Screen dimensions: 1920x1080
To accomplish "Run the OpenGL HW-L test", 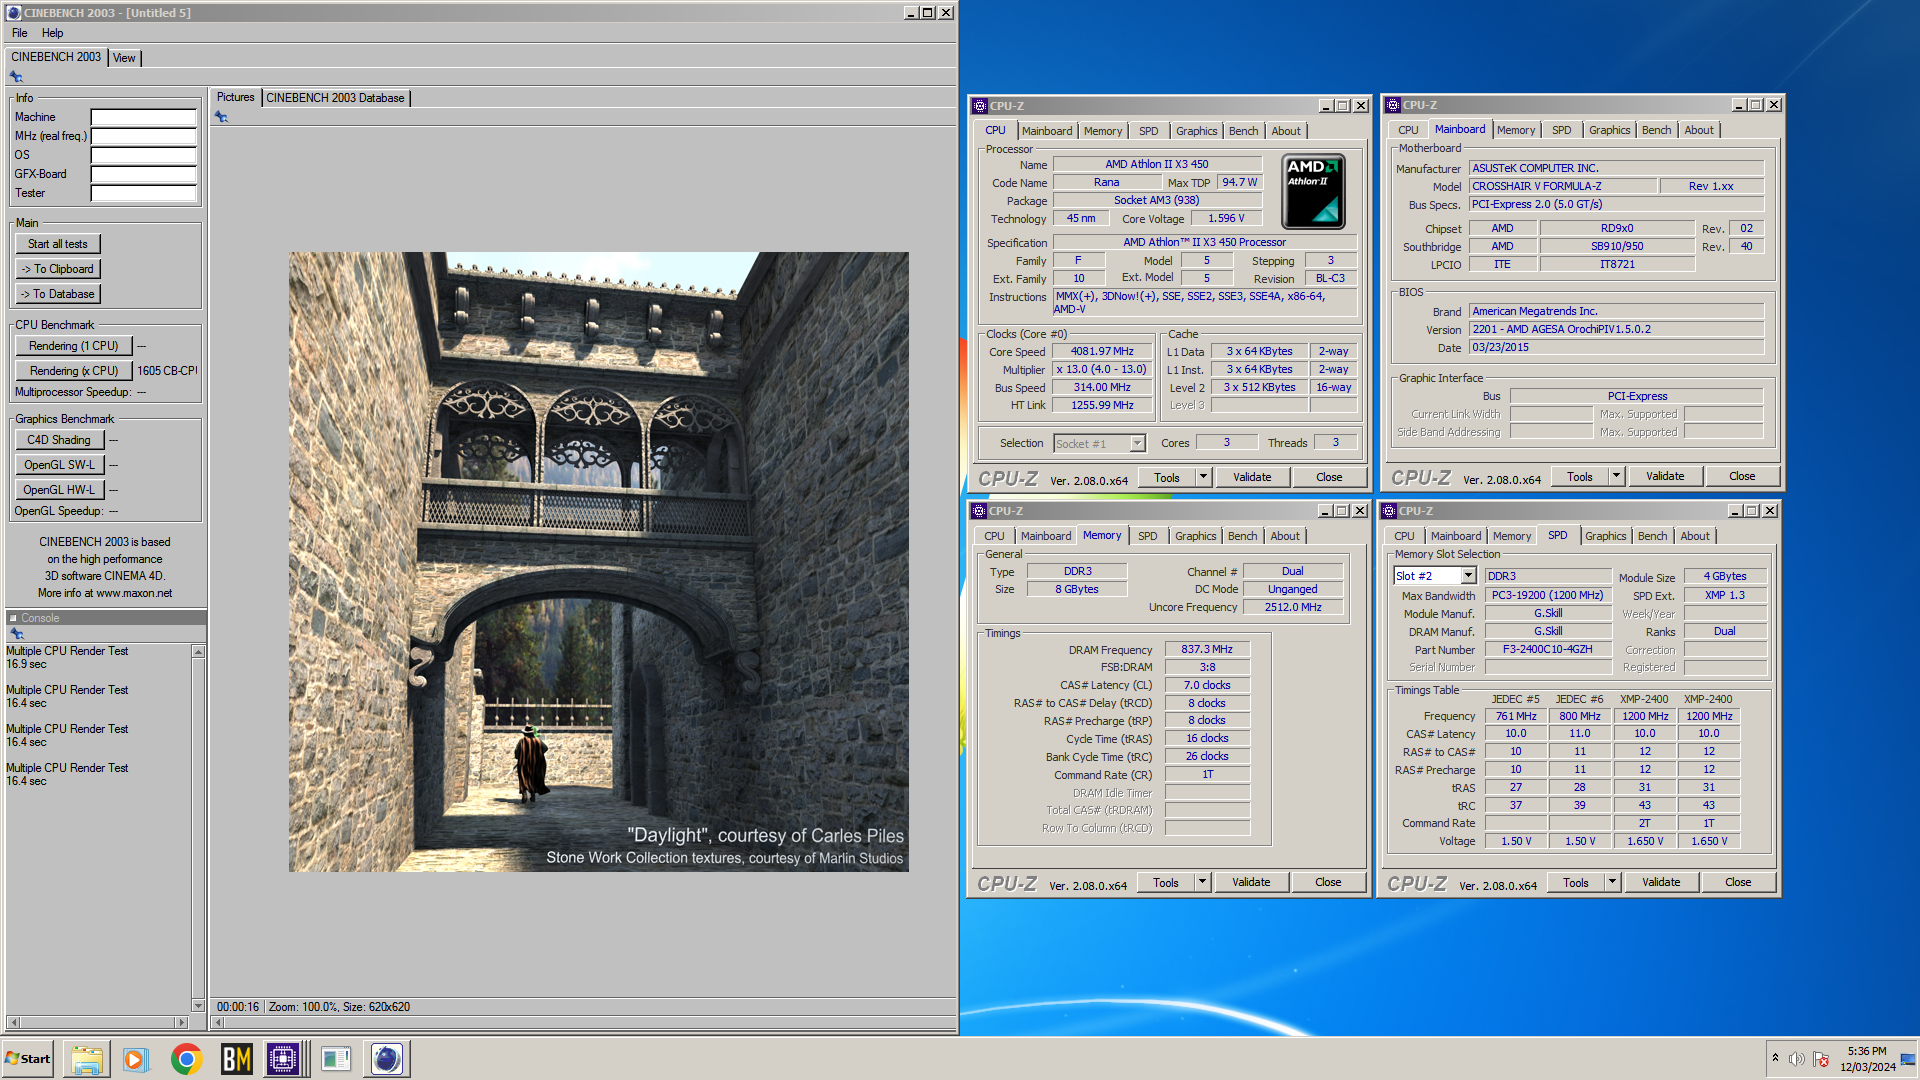I will [x=59, y=490].
